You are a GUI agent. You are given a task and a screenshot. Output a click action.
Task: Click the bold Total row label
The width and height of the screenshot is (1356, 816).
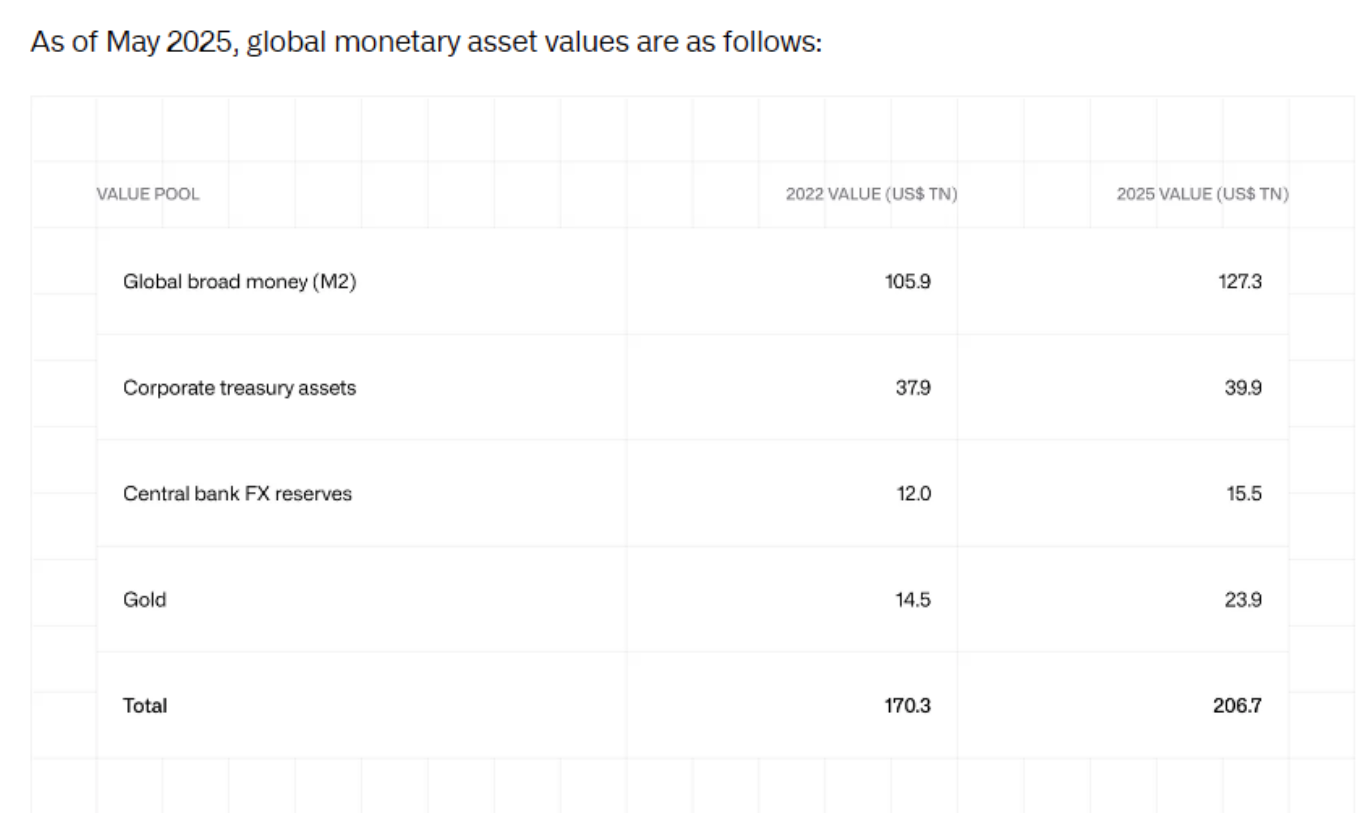145,706
